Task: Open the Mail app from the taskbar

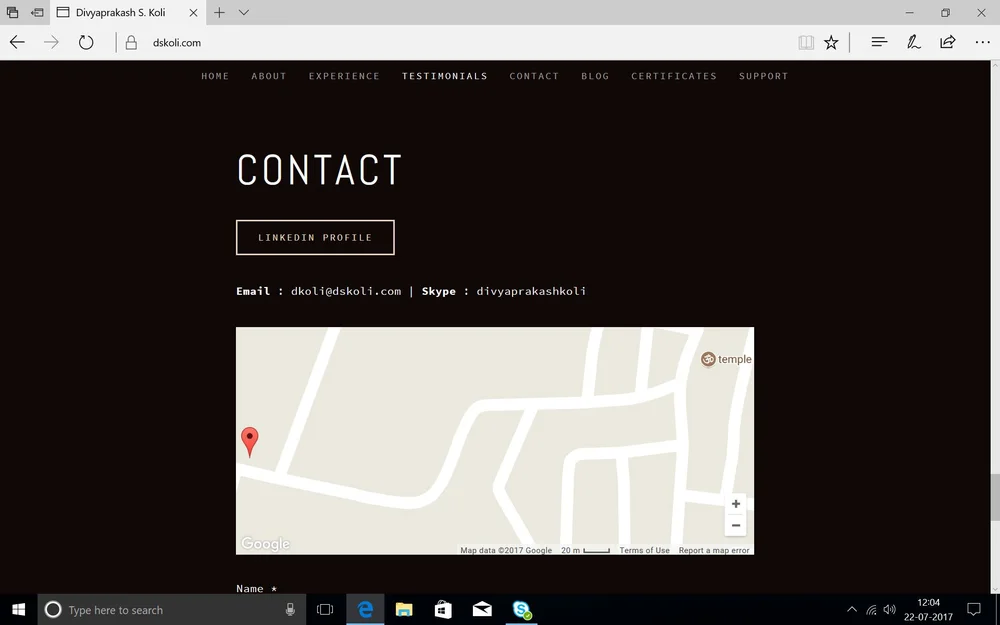Action: [x=481, y=609]
